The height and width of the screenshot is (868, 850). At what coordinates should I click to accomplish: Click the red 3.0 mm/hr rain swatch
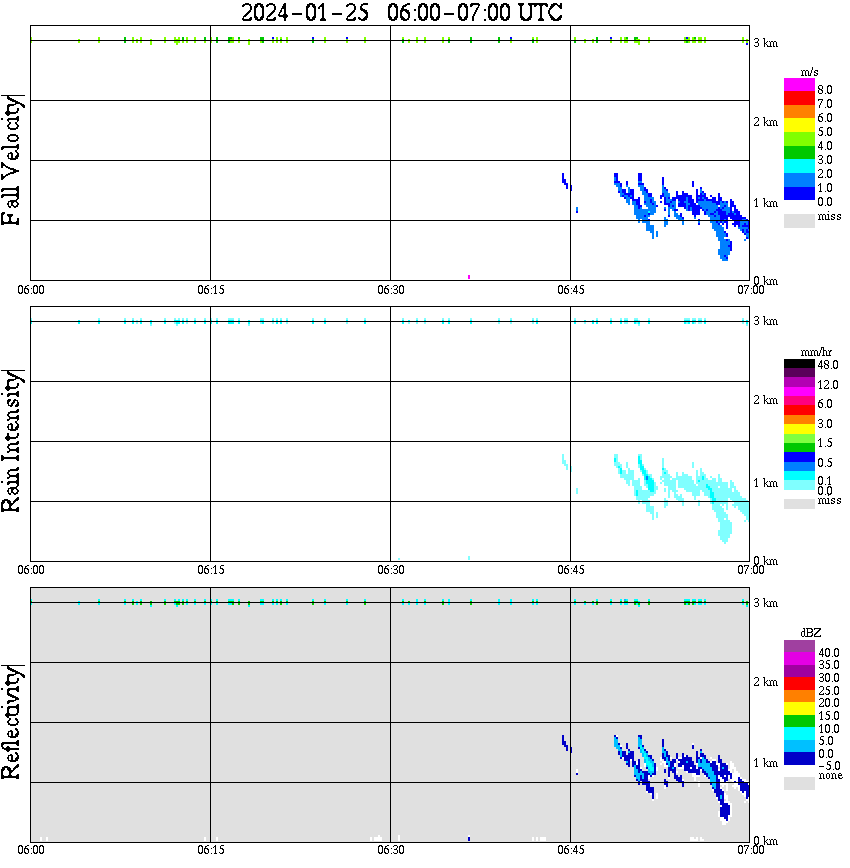click(x=799, y=410)
